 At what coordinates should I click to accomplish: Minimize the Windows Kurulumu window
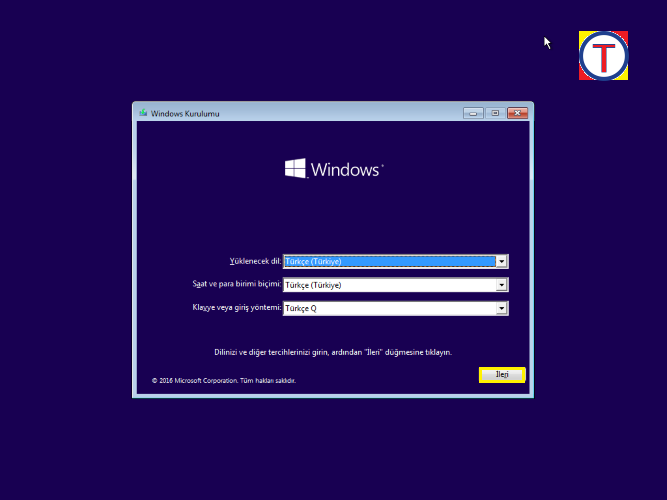coord(473,113)
